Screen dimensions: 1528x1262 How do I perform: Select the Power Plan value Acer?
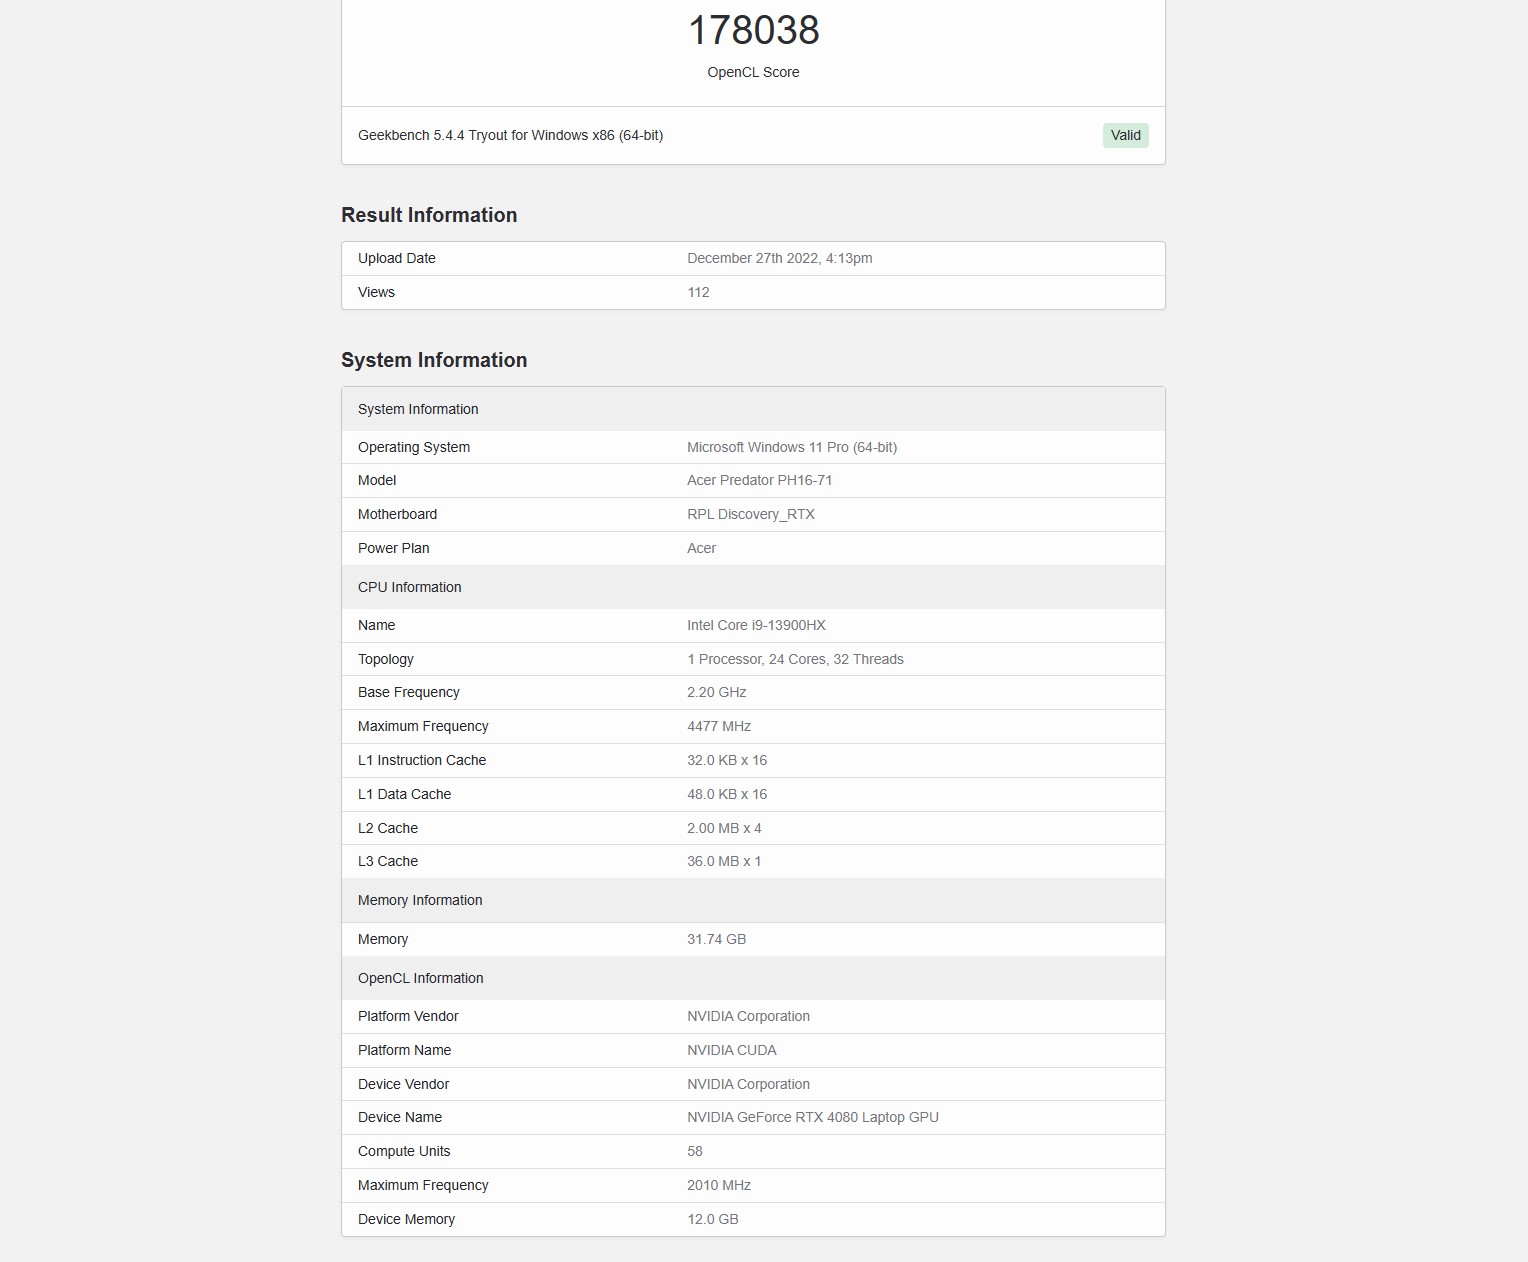701,548
